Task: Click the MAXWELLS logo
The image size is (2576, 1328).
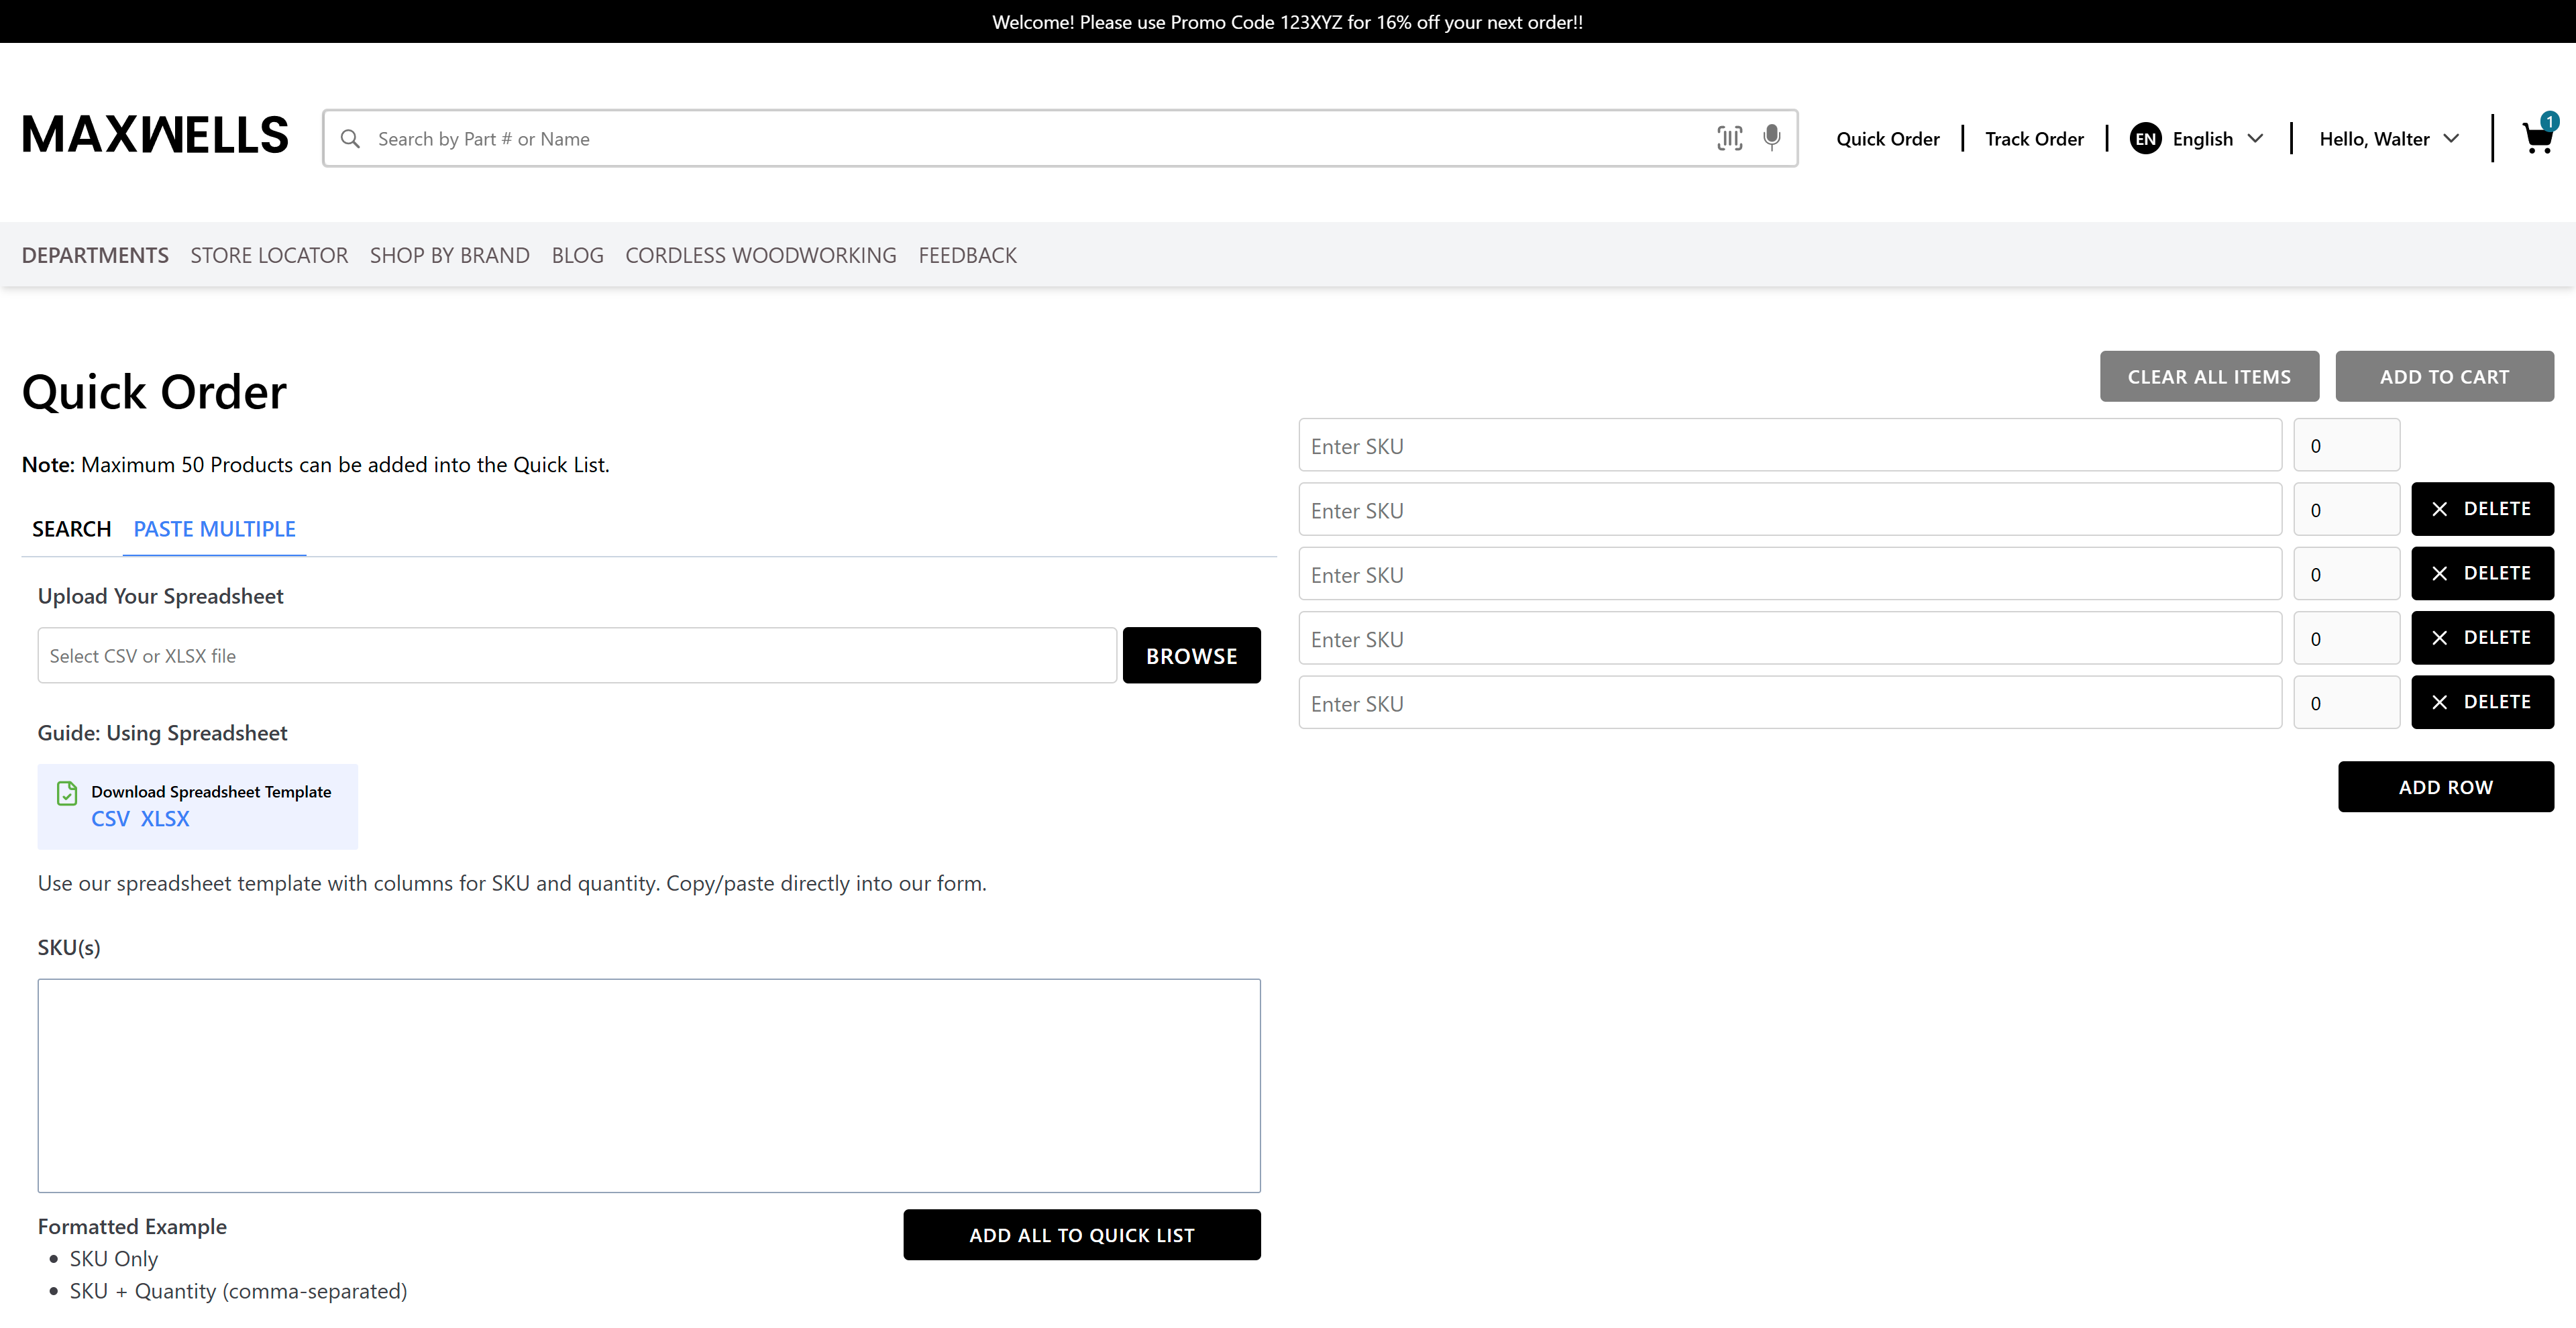Action: (155, 135)
